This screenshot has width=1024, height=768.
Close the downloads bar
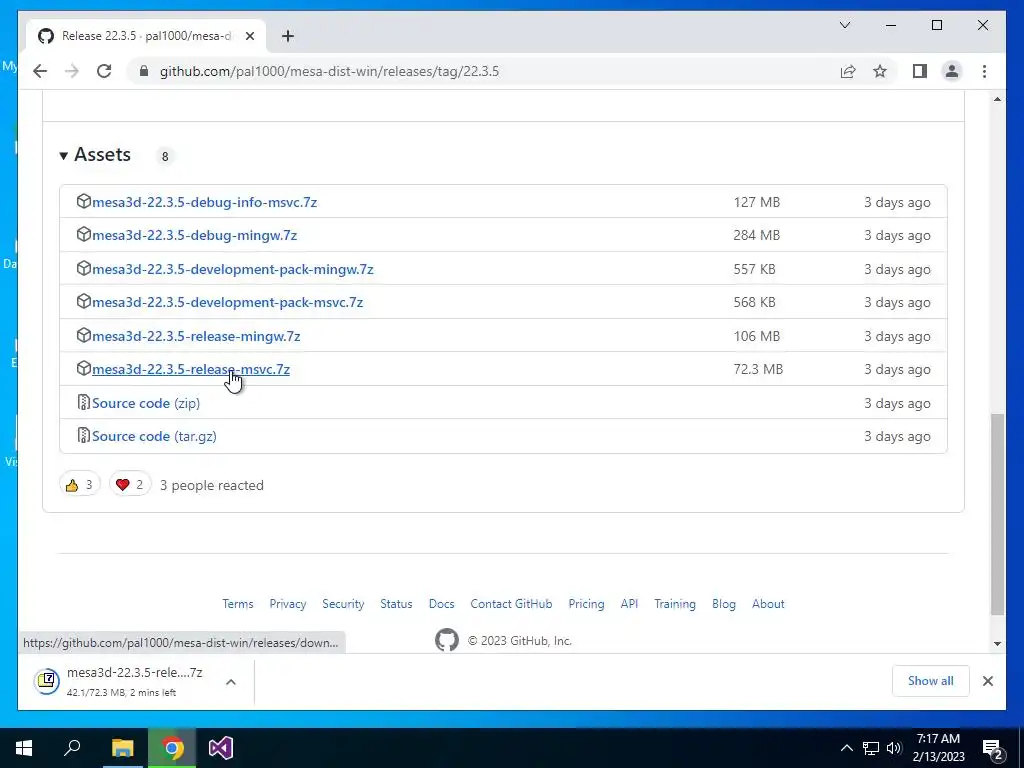(x=987, y=681)
